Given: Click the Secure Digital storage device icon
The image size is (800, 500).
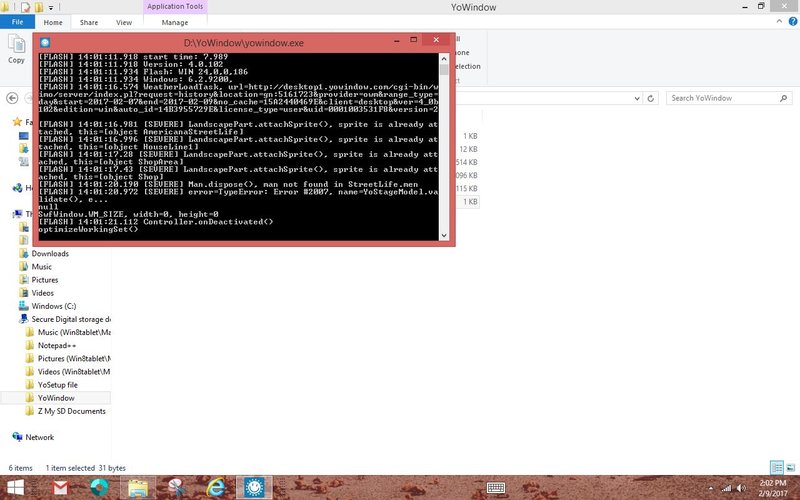Looking at the screenshot, I should tap(23, 319).
